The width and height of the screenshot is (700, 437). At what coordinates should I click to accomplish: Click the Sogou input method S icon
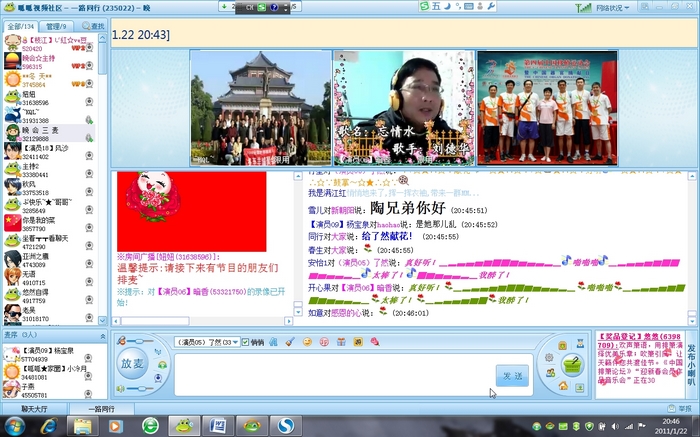click(x=424, y=6)
